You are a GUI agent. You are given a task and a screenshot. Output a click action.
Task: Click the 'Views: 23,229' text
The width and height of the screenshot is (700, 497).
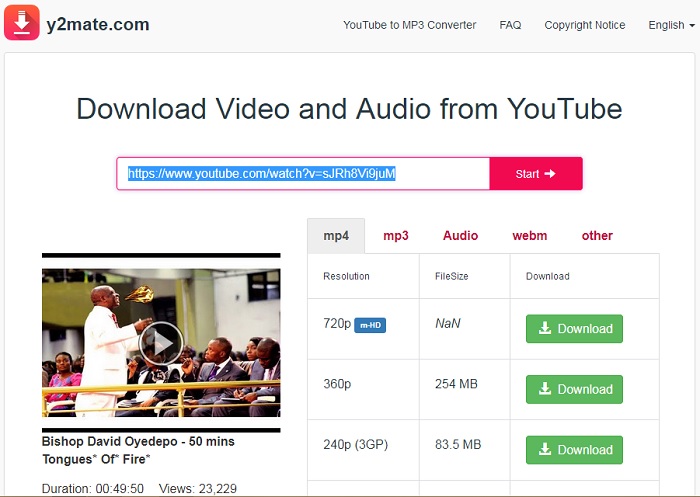[198, 489]
